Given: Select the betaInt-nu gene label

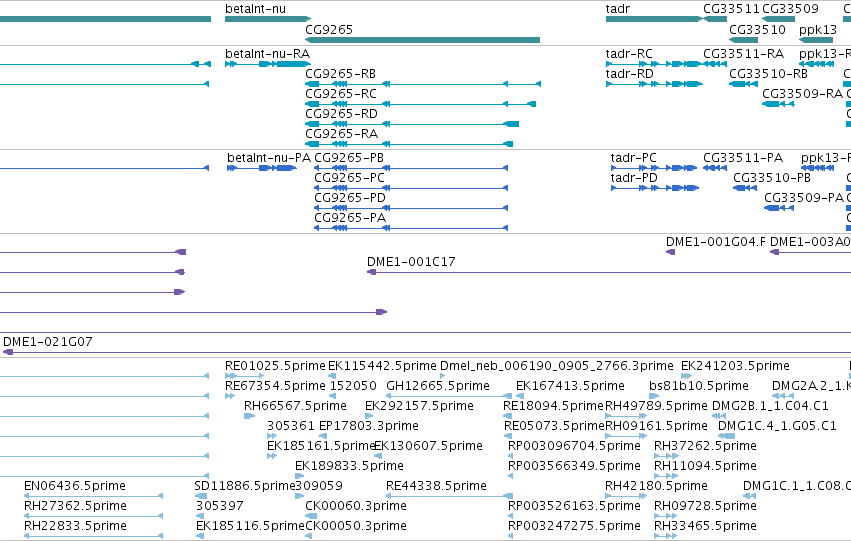Looking at the screenshot, I should (x=255, y=9).
